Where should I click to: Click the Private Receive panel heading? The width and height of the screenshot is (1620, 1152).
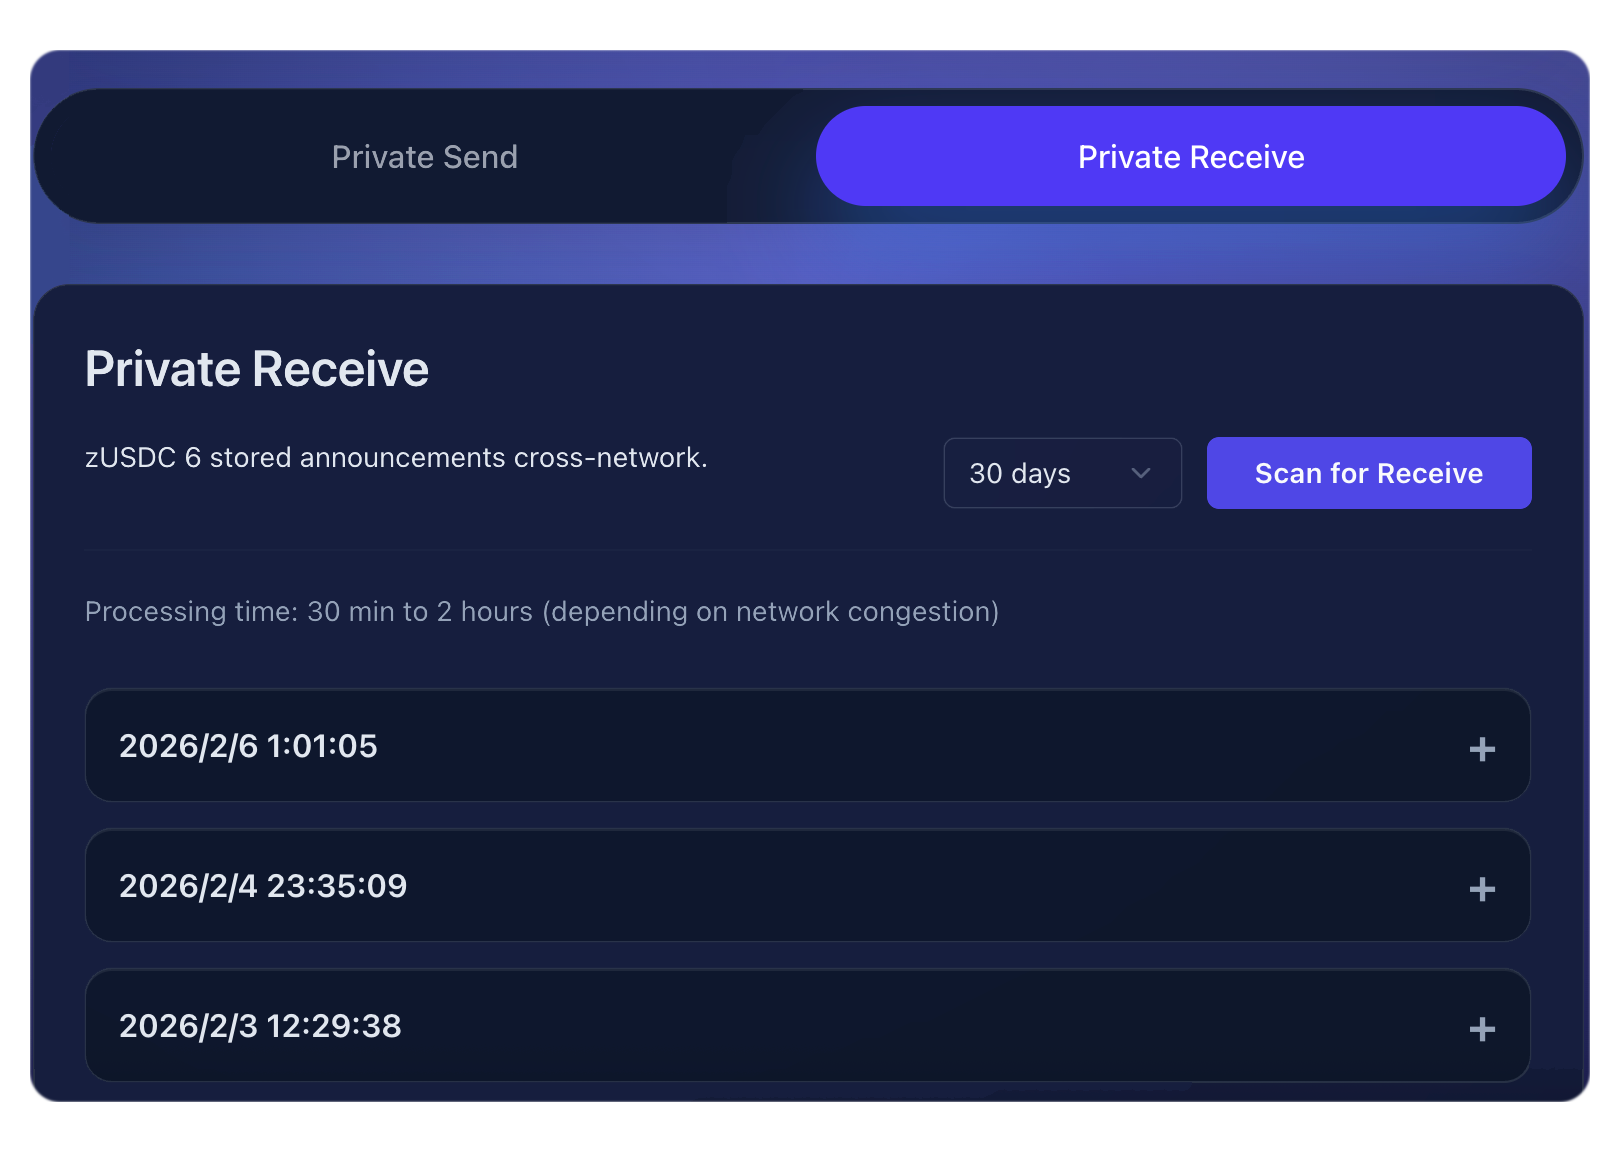pyautogui.click(x=257, y=369)
